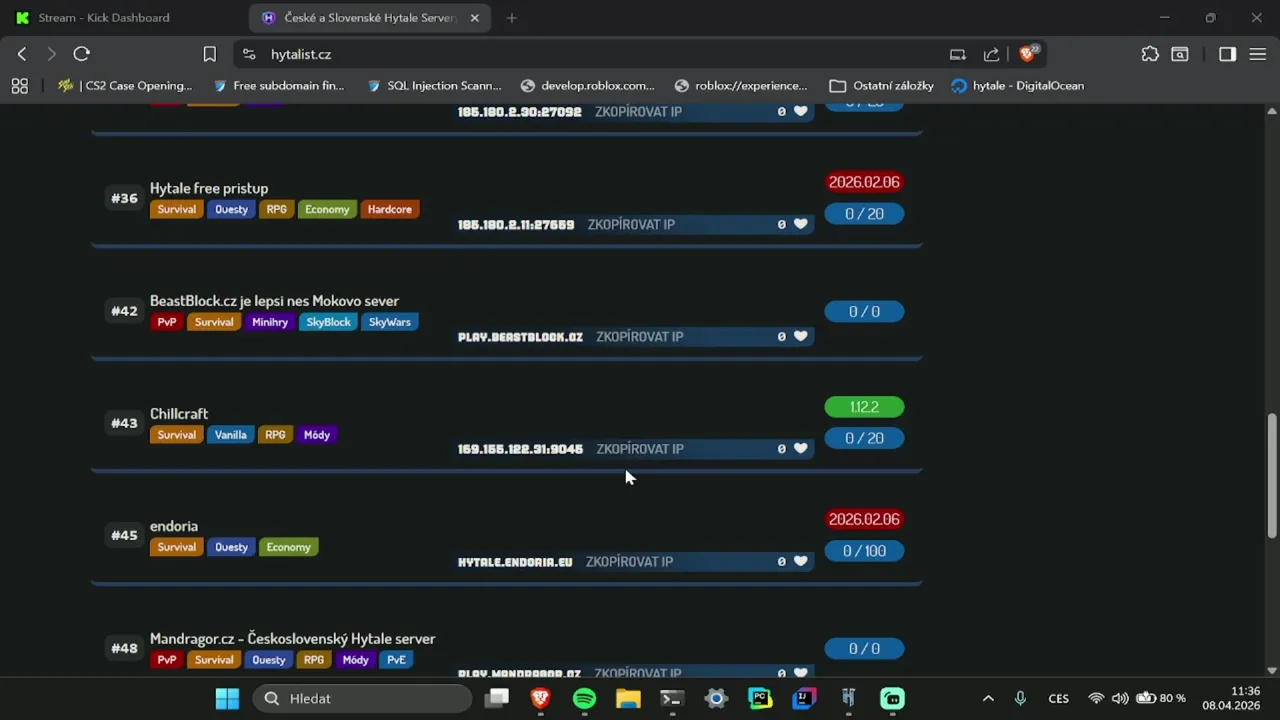Click the green 1.12.2 version badge
The height and width of the screenshot is (720, 1280).
tap(864, 407)
